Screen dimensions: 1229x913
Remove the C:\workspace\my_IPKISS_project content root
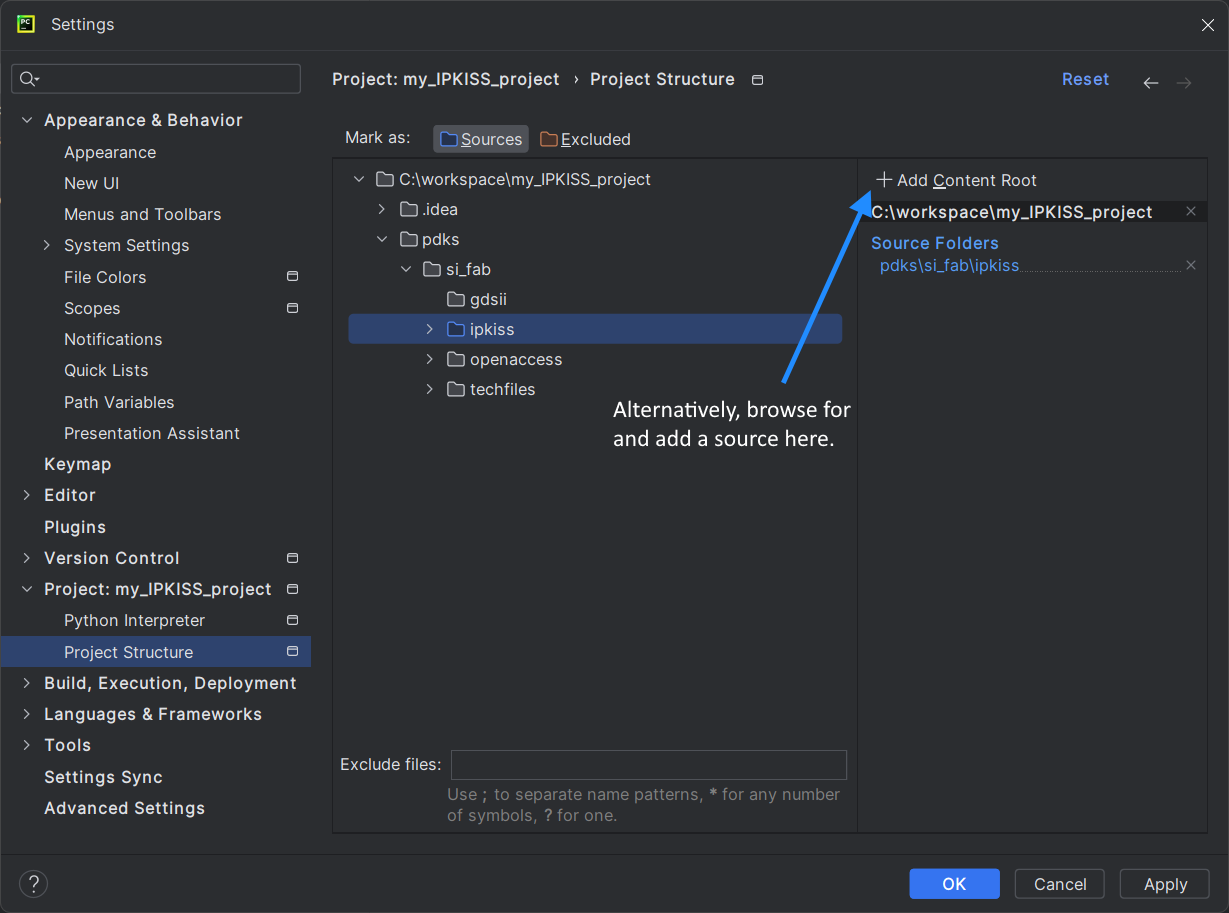(1190, 212)
